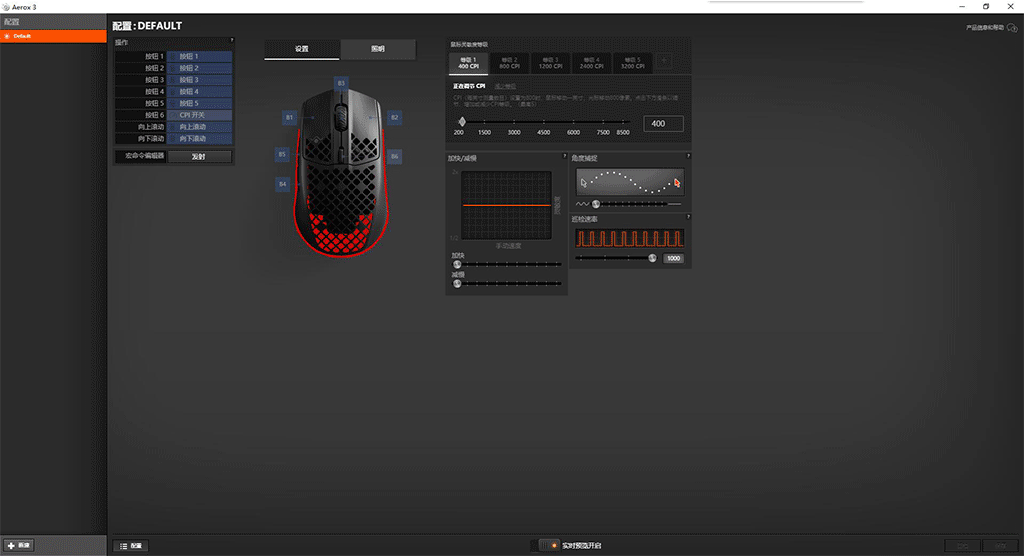
Task: Click the angle snapping preview graphic
Action: click(630, 182)
